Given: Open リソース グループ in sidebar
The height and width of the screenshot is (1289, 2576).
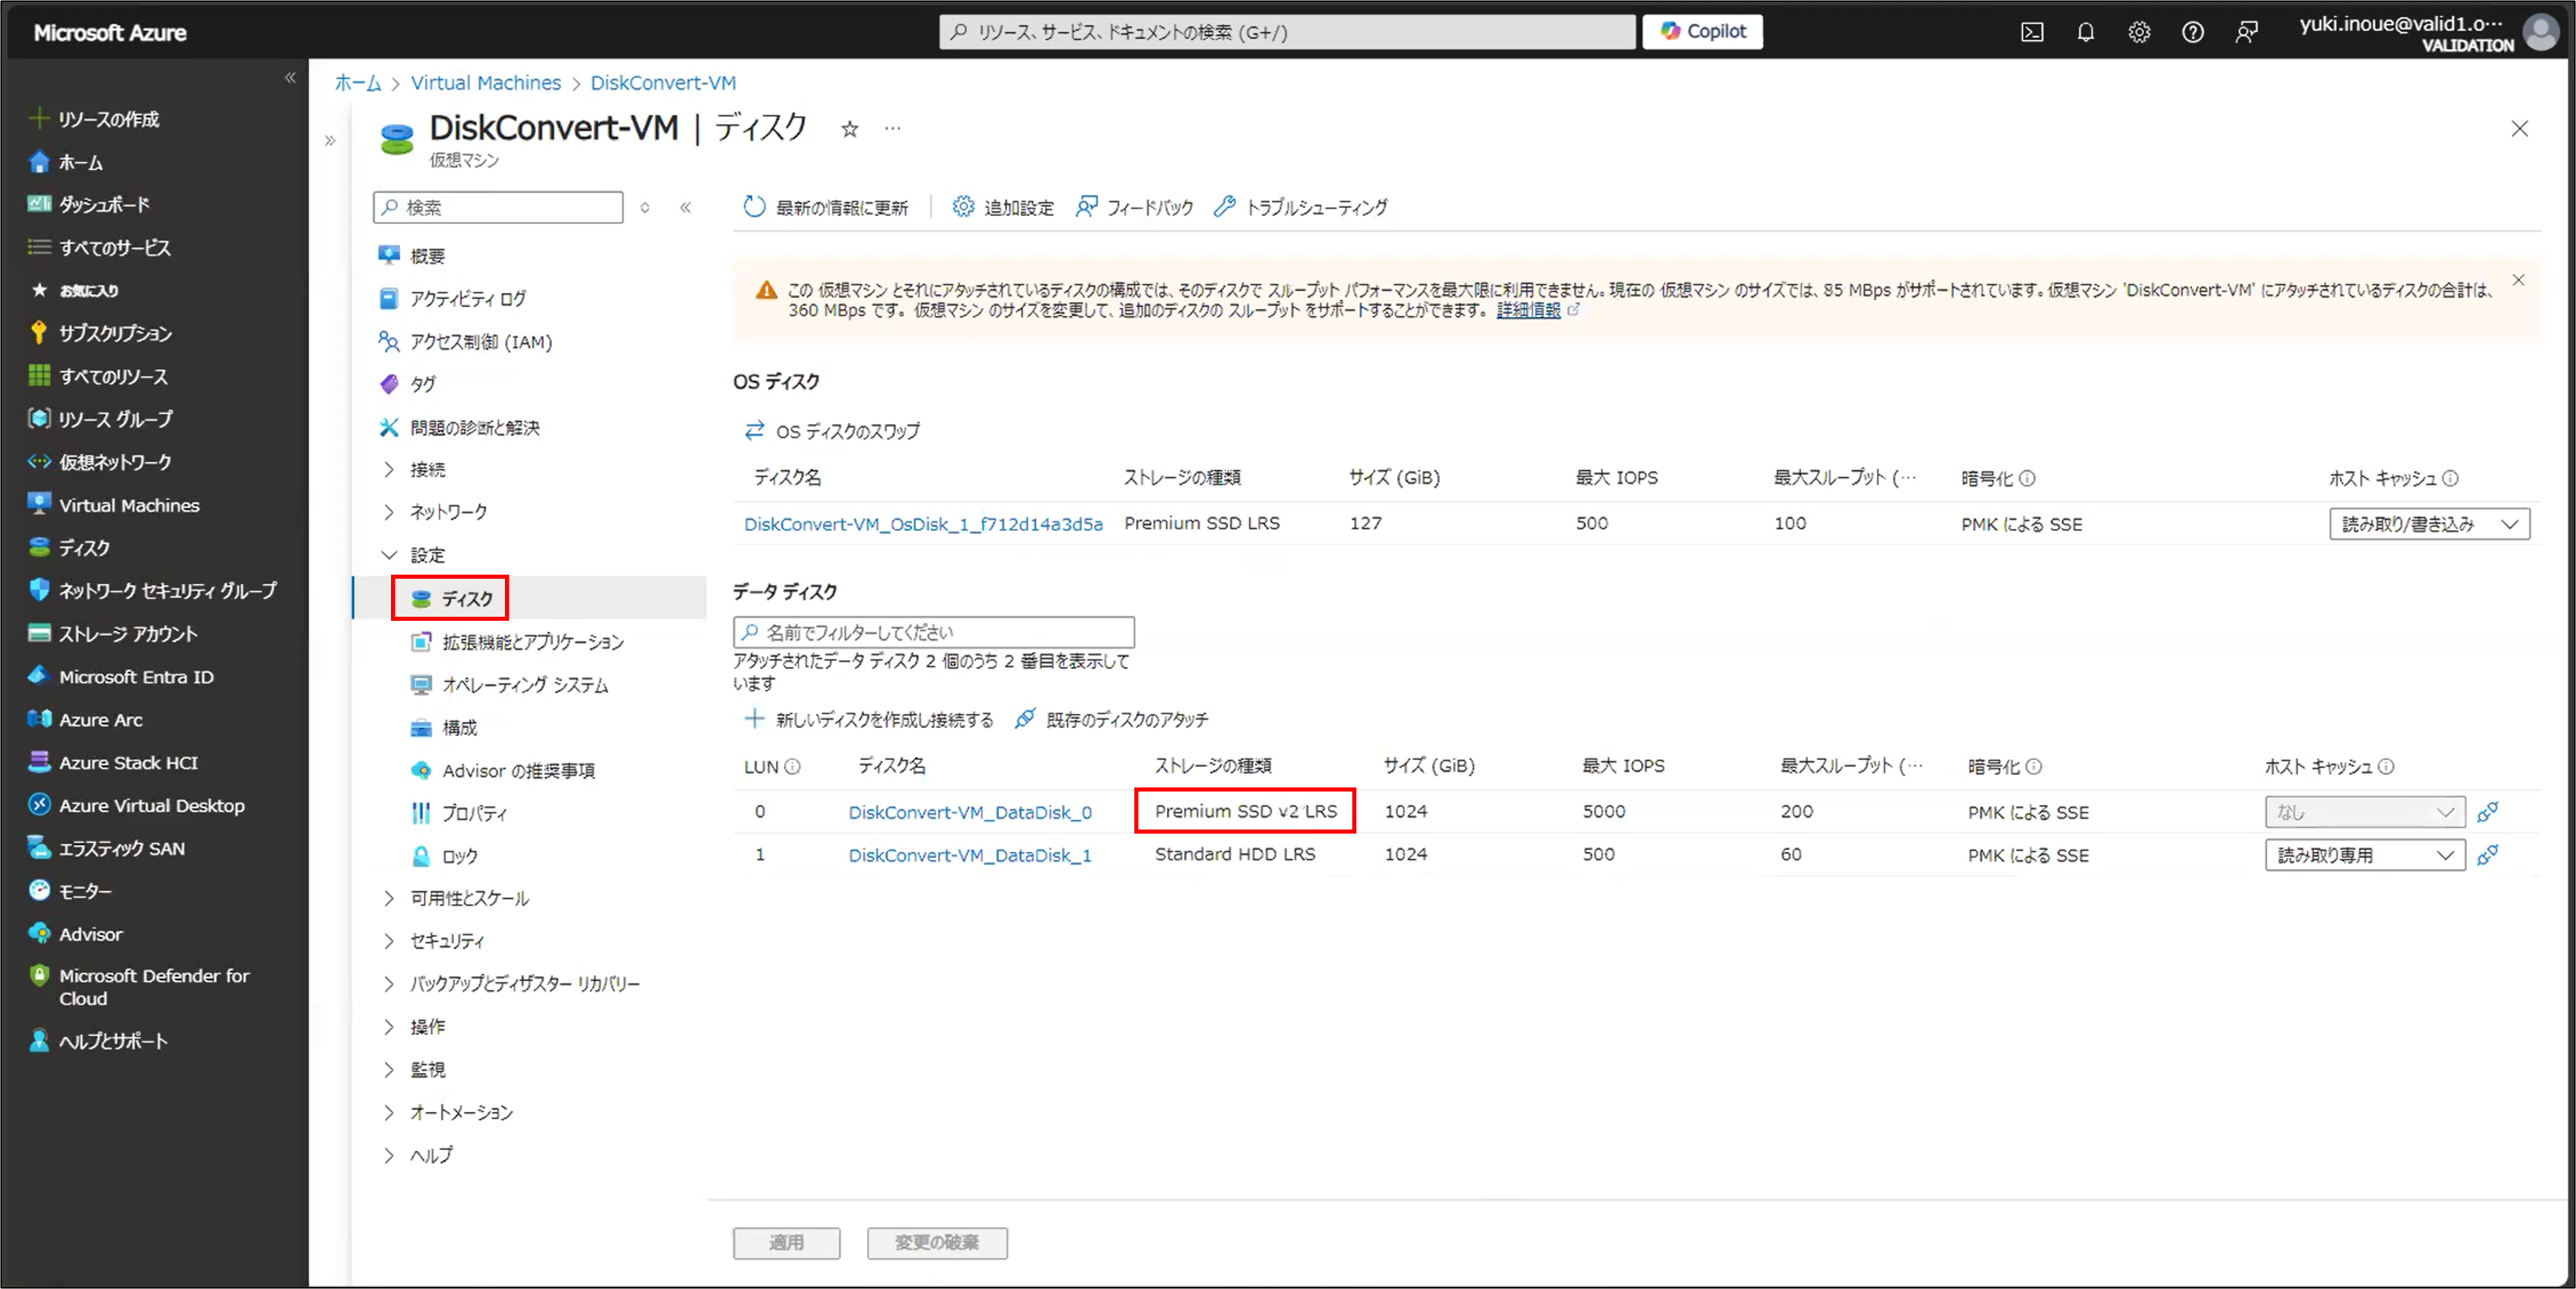Looking at the screenshot, I should click(115, 419).
